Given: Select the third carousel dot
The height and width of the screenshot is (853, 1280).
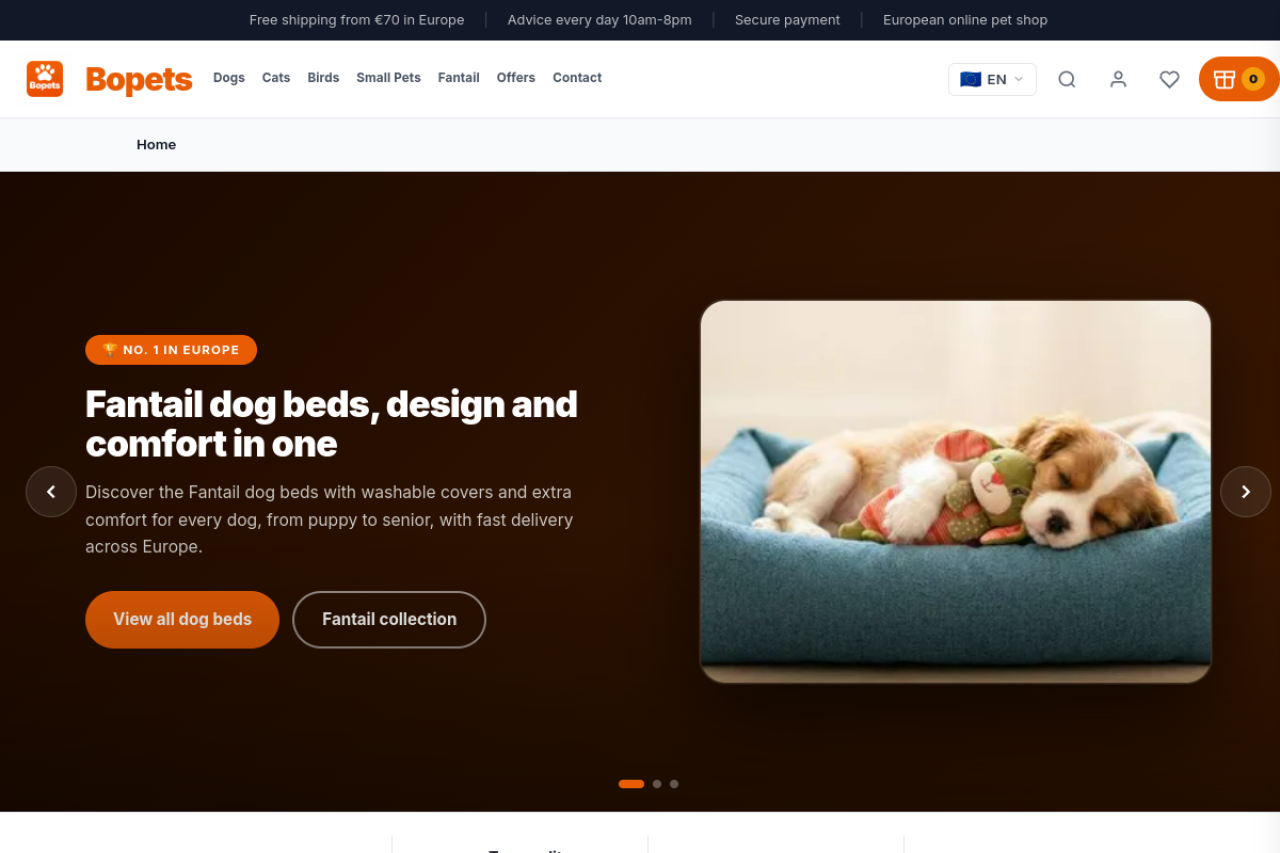Looking at the screenshot, I should [x=674, y=784].
